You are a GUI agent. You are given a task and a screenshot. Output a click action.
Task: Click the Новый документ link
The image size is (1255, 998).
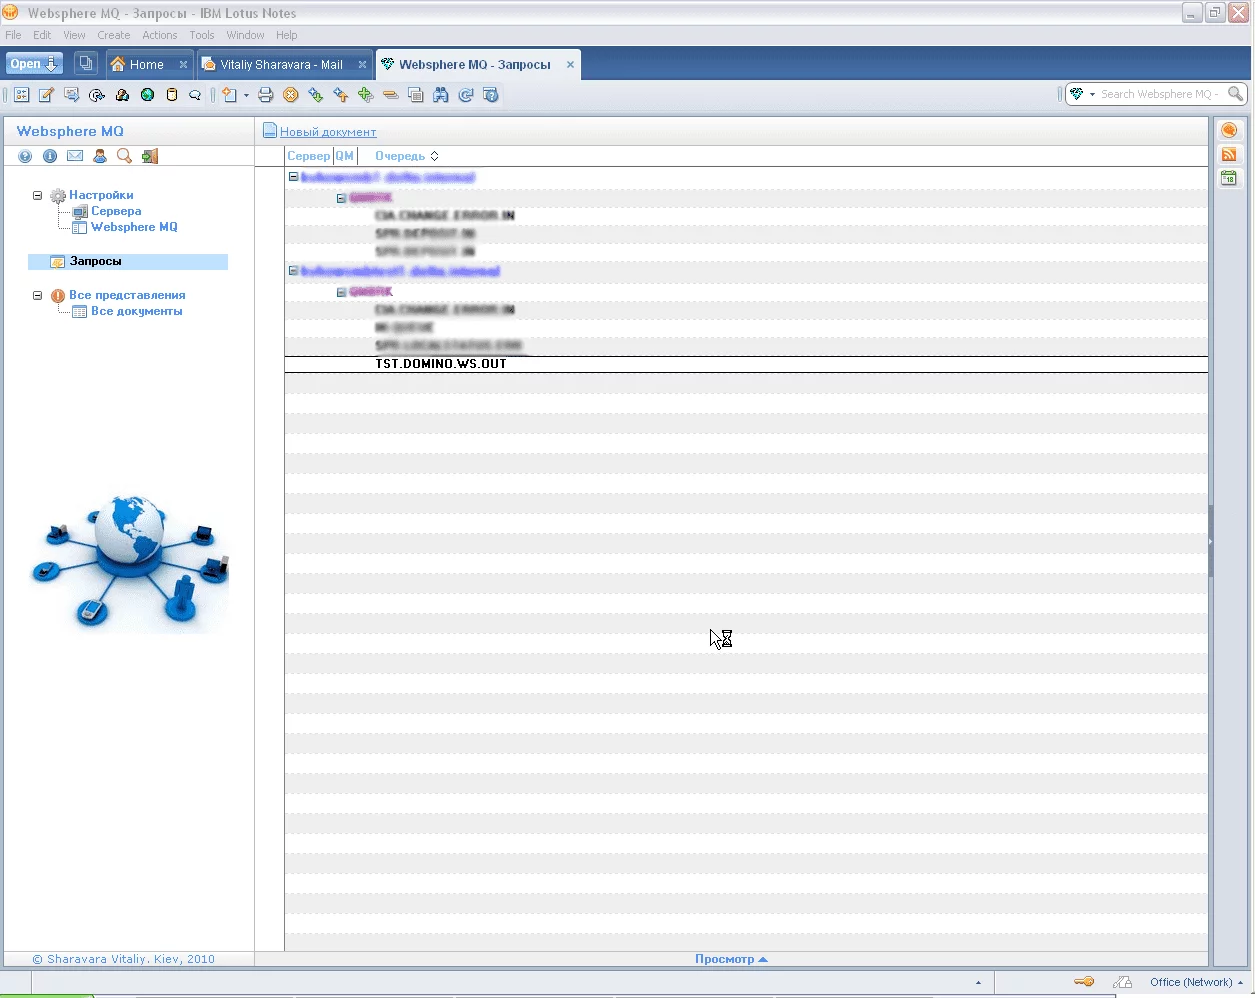click(327, 132)
